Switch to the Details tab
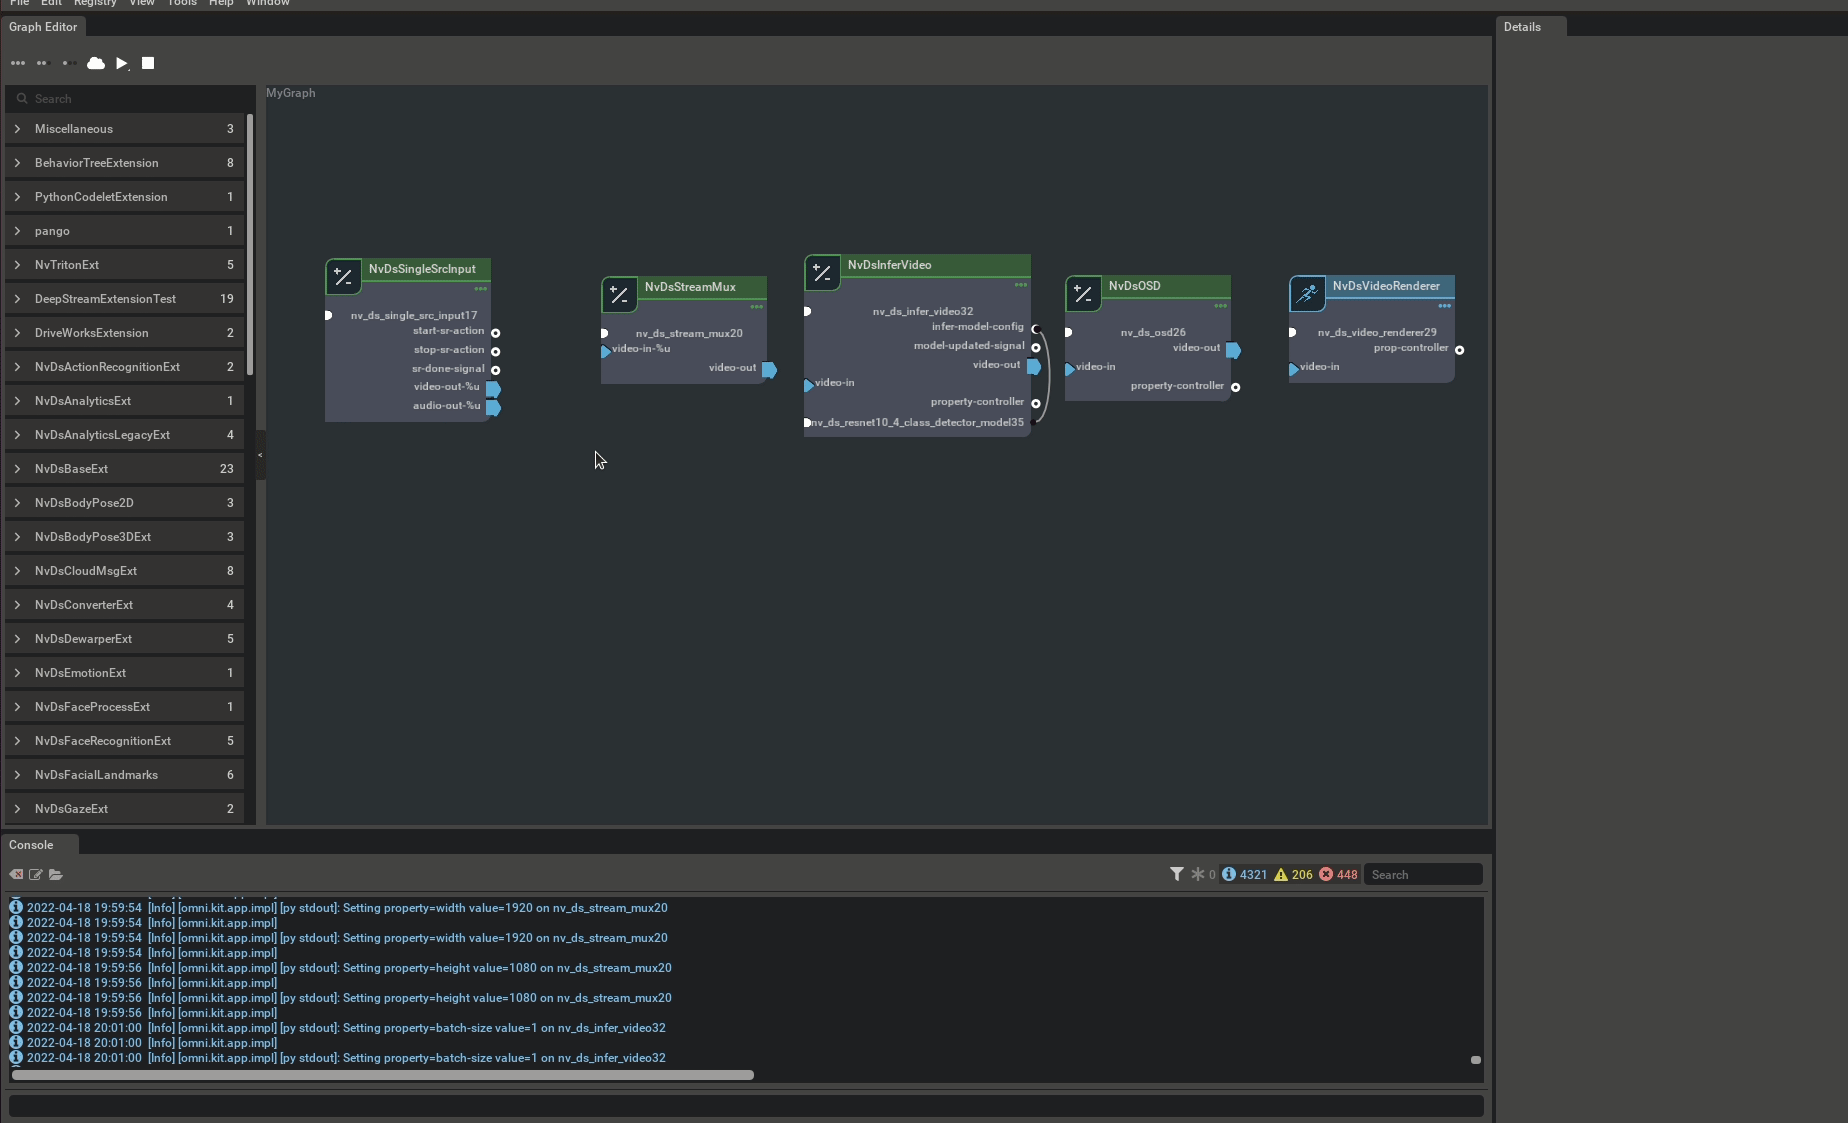Image resolution: width=1848 pixels, height=1123 pixels. pos(1523,27)
